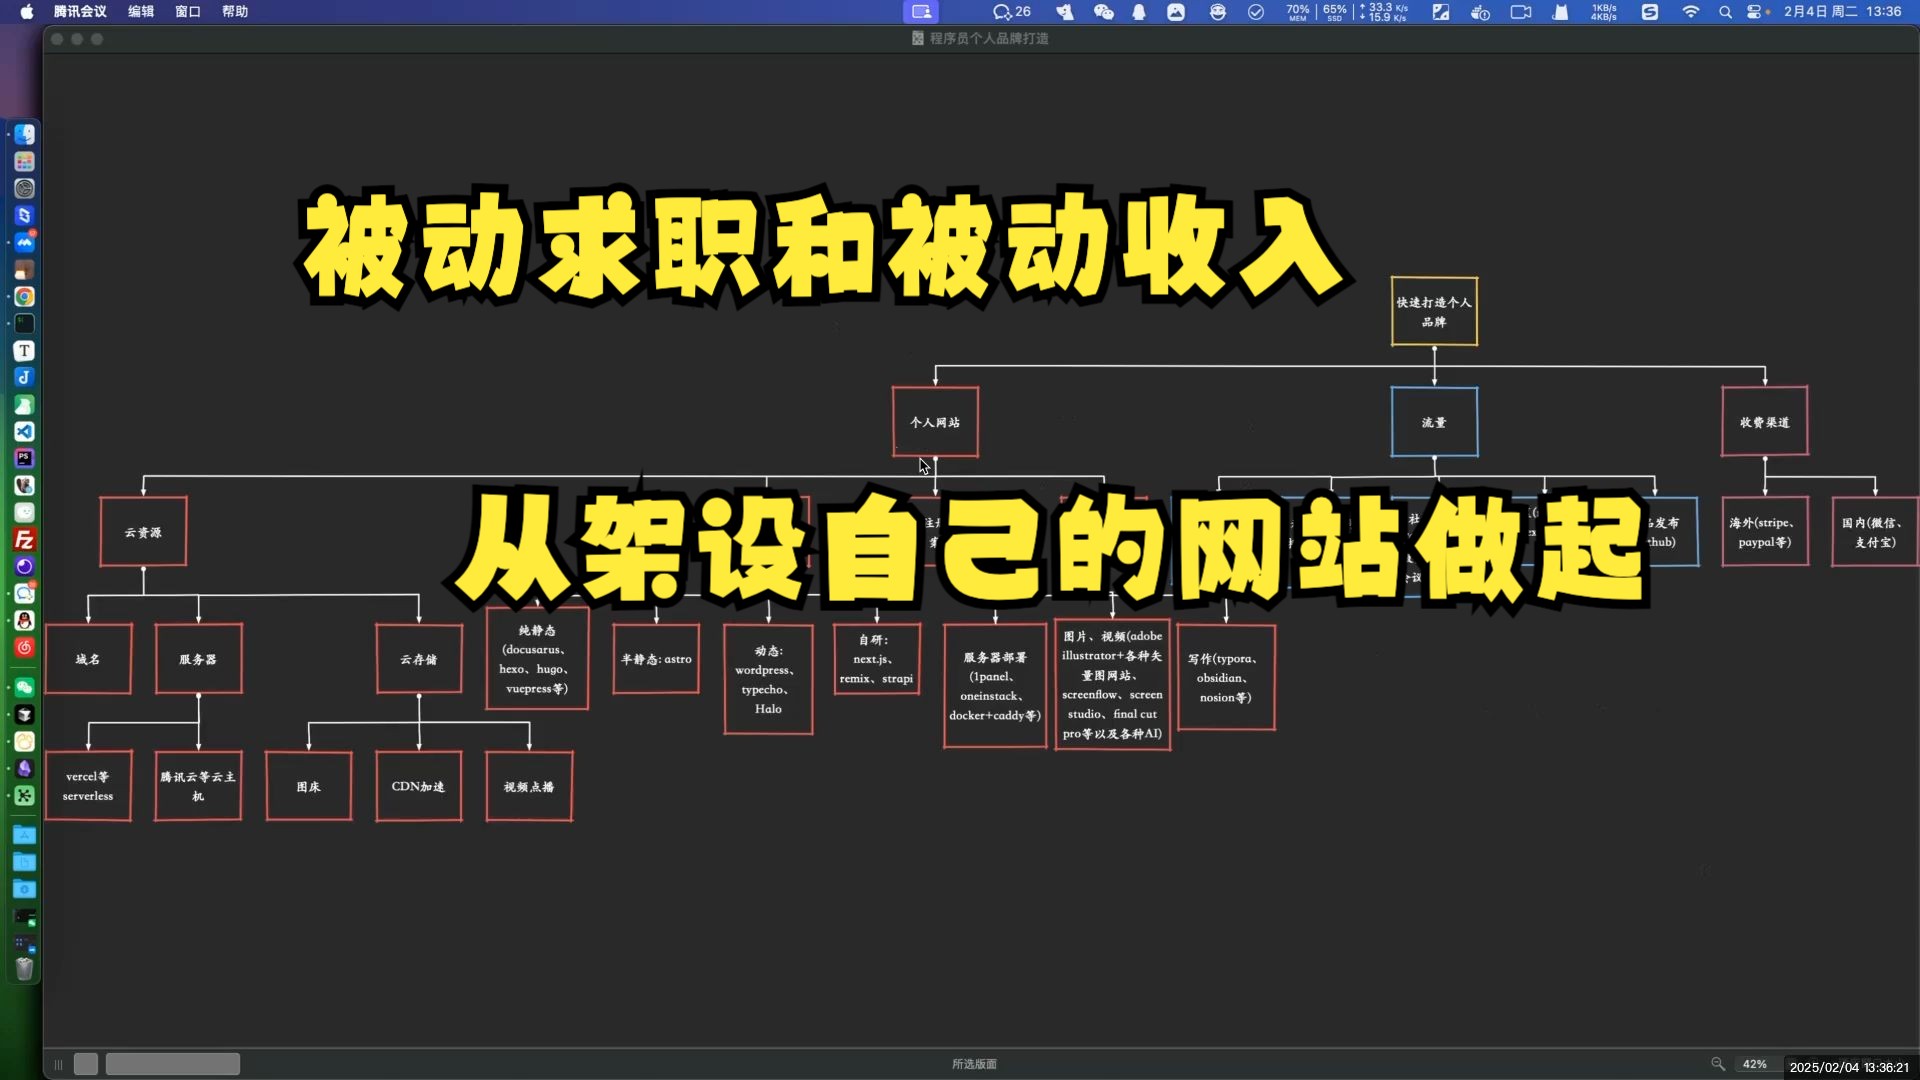
Task: Select the 流量 node
Action: [x=1434, y=422]
